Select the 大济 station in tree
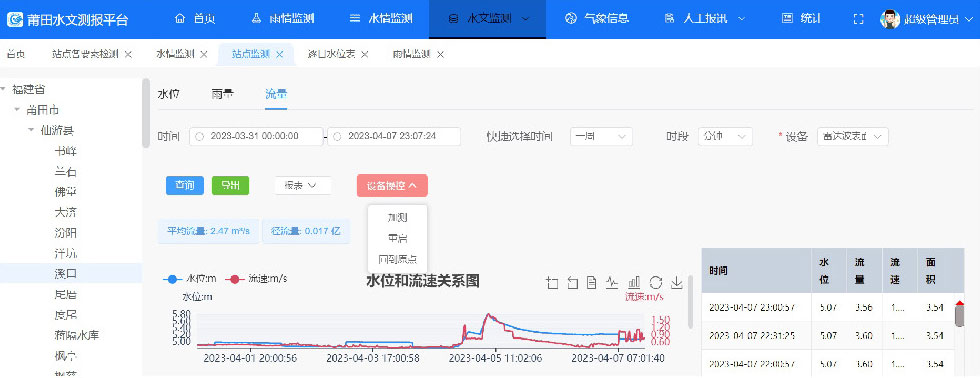The image size is (980, 378). click(66, 212)
